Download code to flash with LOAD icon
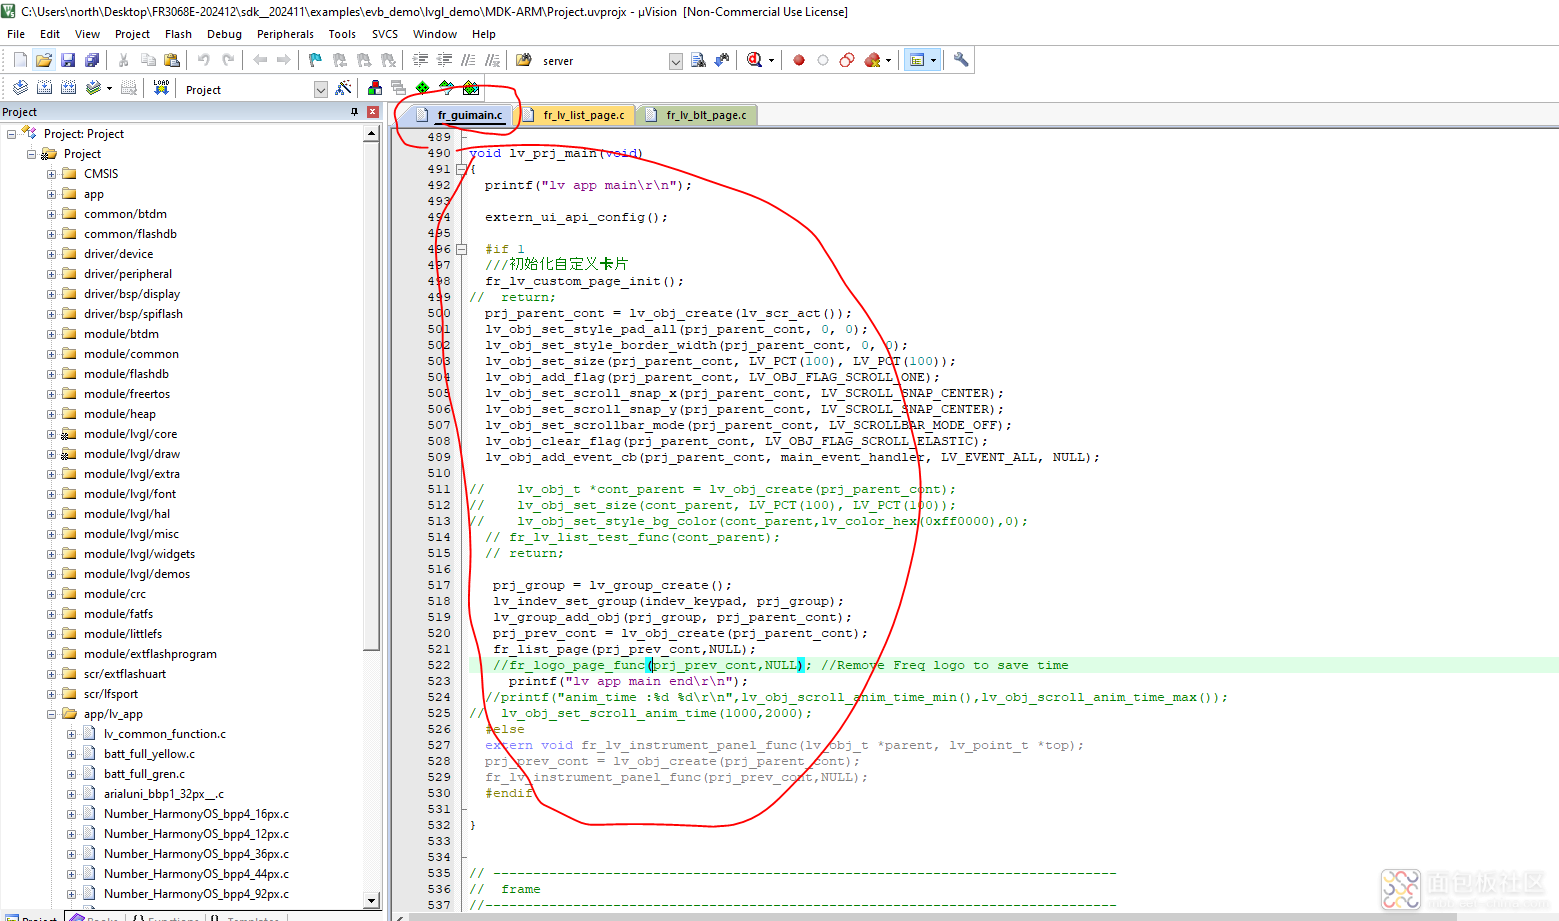The height and width of the screenshot is (921, 1559). [x=161, y=88]
